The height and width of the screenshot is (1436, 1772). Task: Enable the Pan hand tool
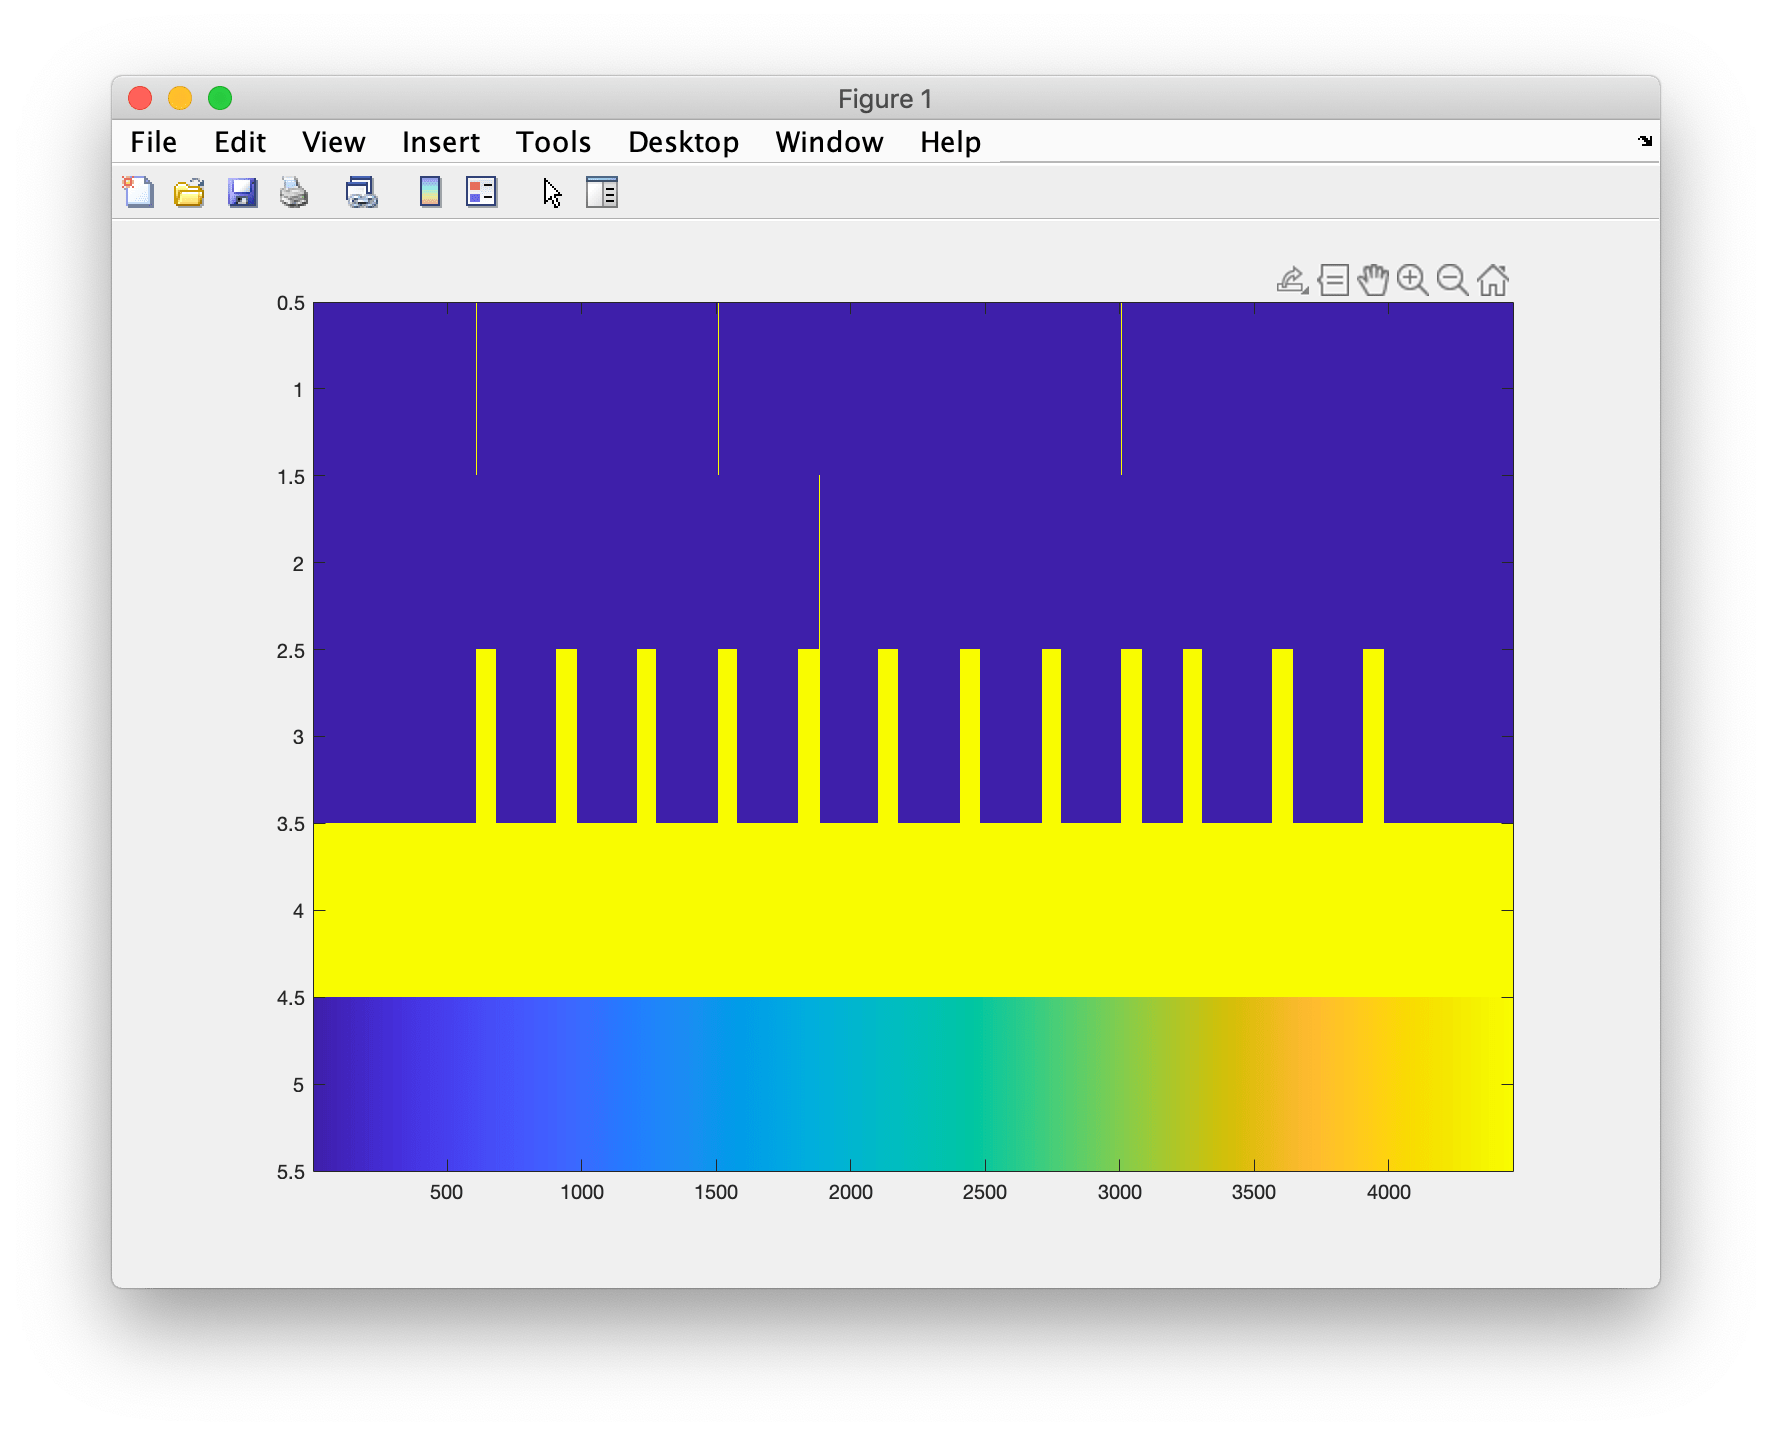(x=1372, y=281)
